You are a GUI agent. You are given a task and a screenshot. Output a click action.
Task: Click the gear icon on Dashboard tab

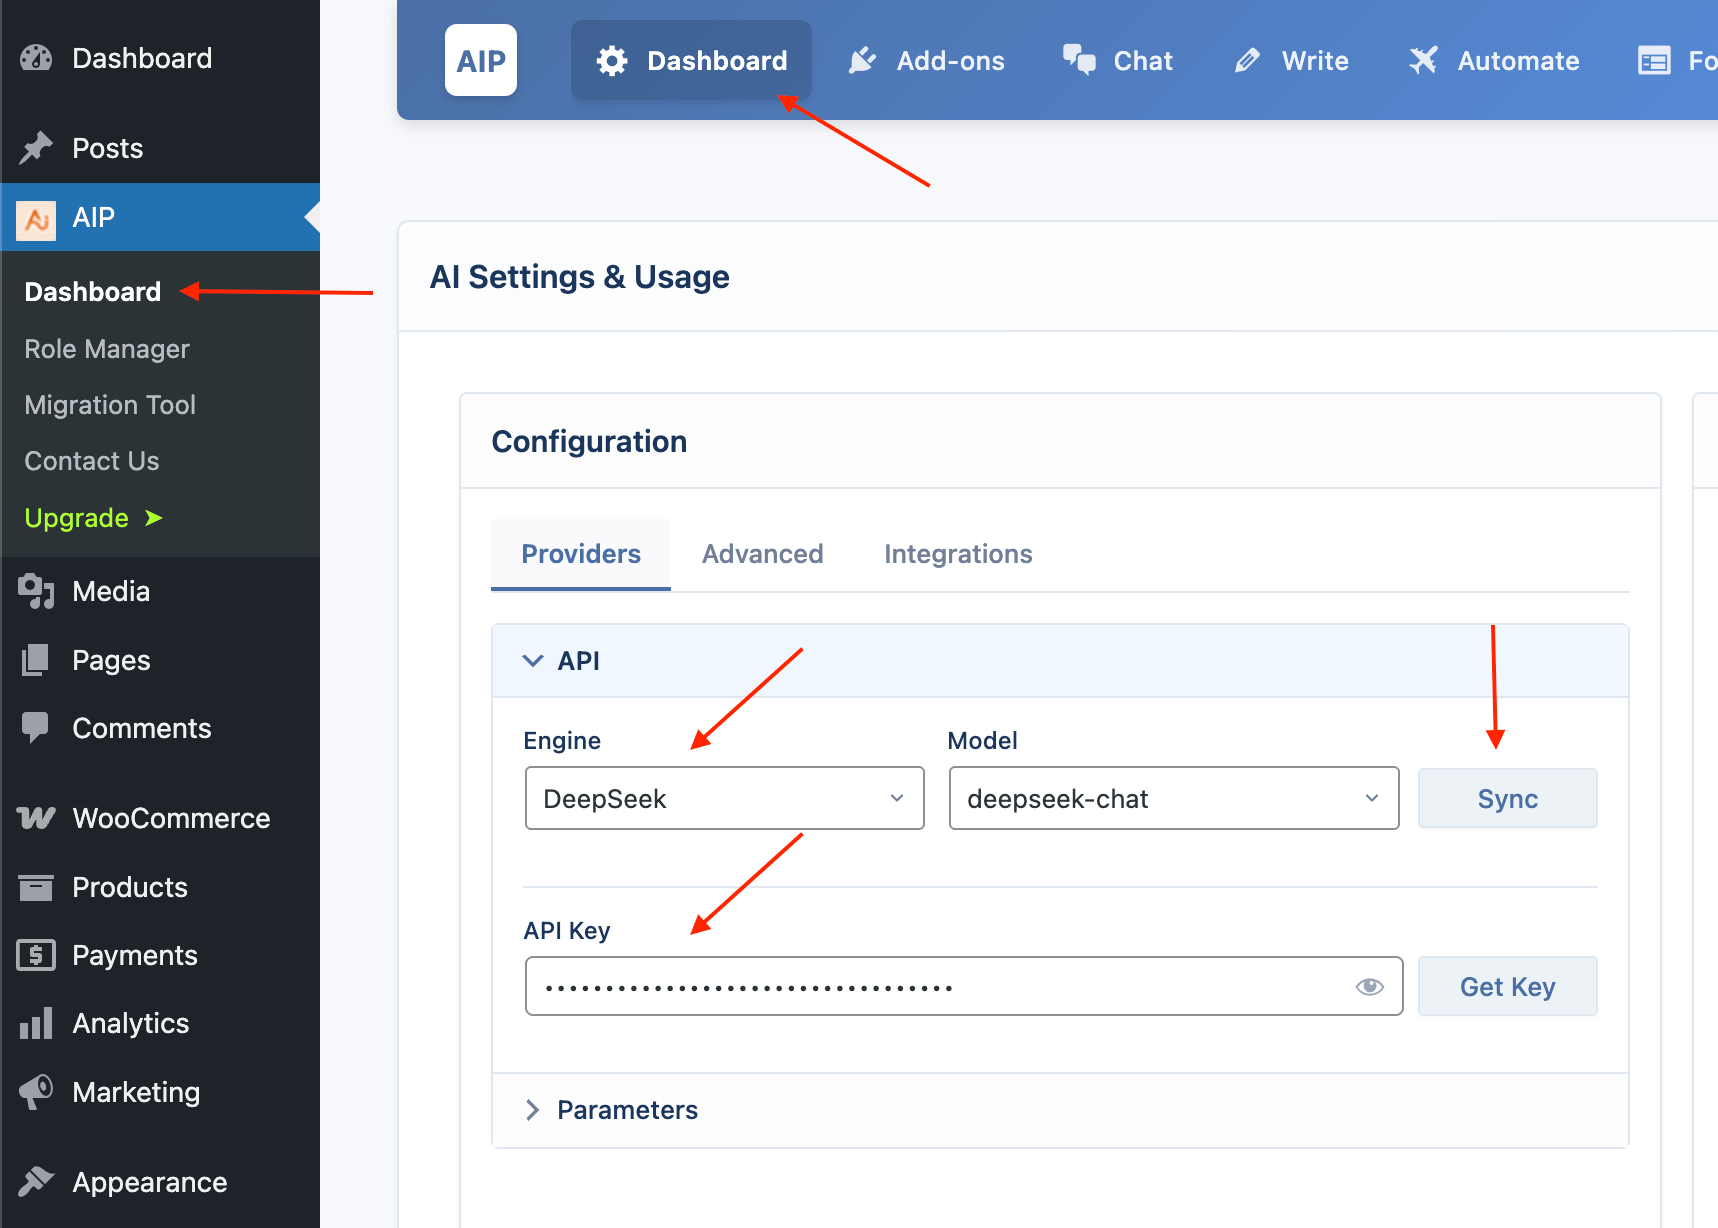(612, 61)
